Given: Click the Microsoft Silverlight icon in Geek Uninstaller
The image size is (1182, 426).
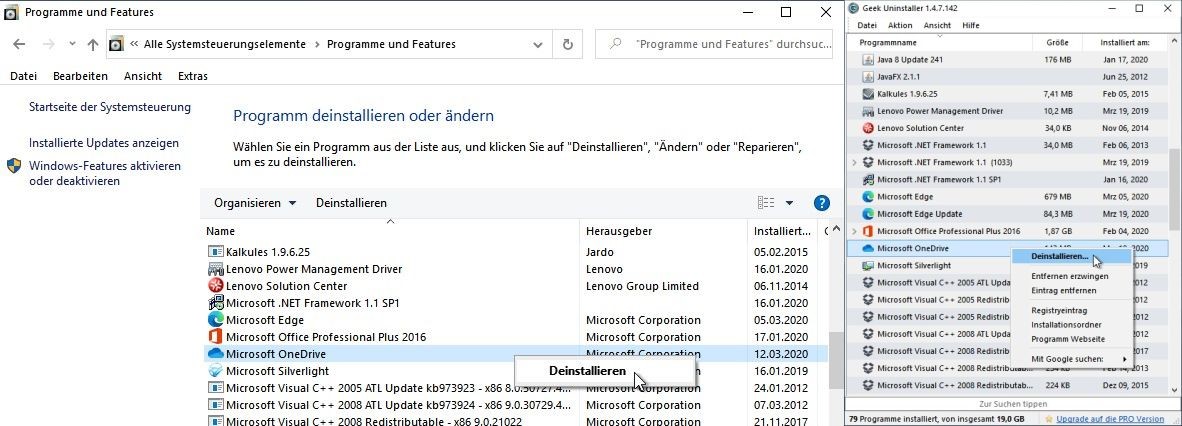Looking at the screenshot, I should pyautogui.click(x=868, y=265).
